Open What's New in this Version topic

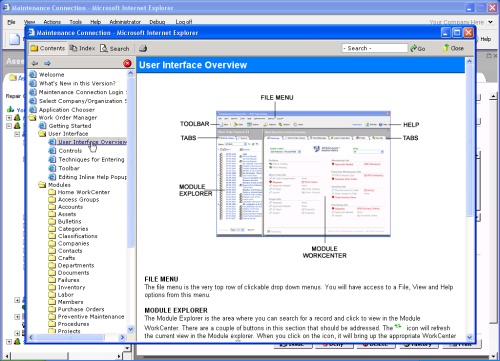(x=77, y=83)
